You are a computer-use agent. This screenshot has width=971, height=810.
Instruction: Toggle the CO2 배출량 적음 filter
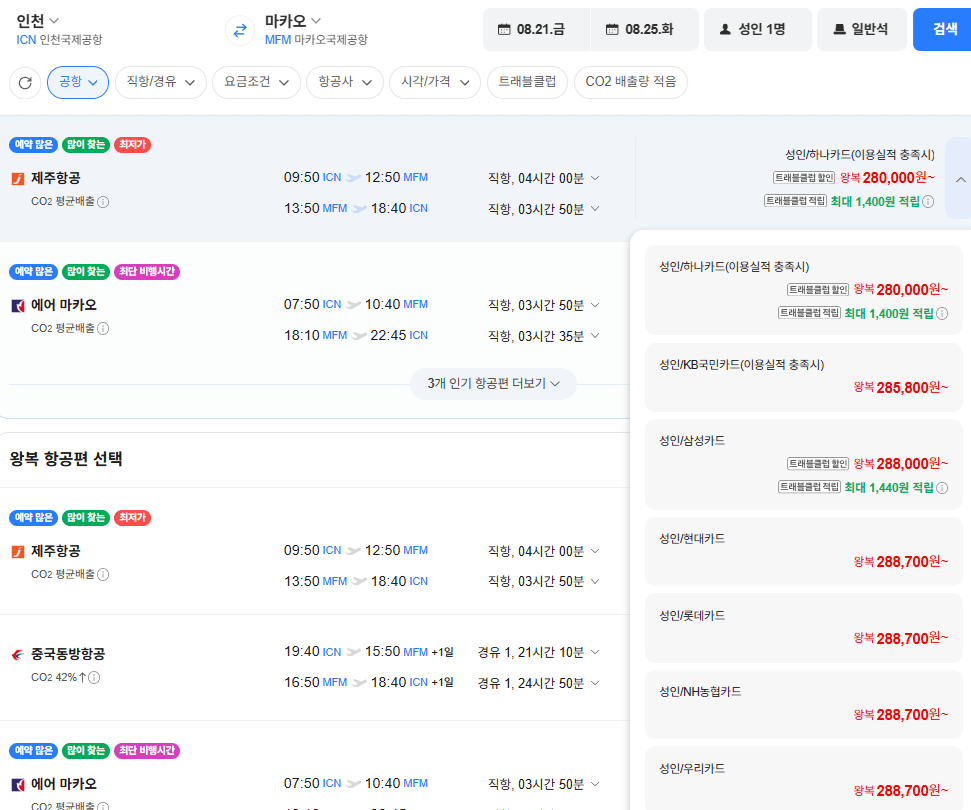[630, 82]
